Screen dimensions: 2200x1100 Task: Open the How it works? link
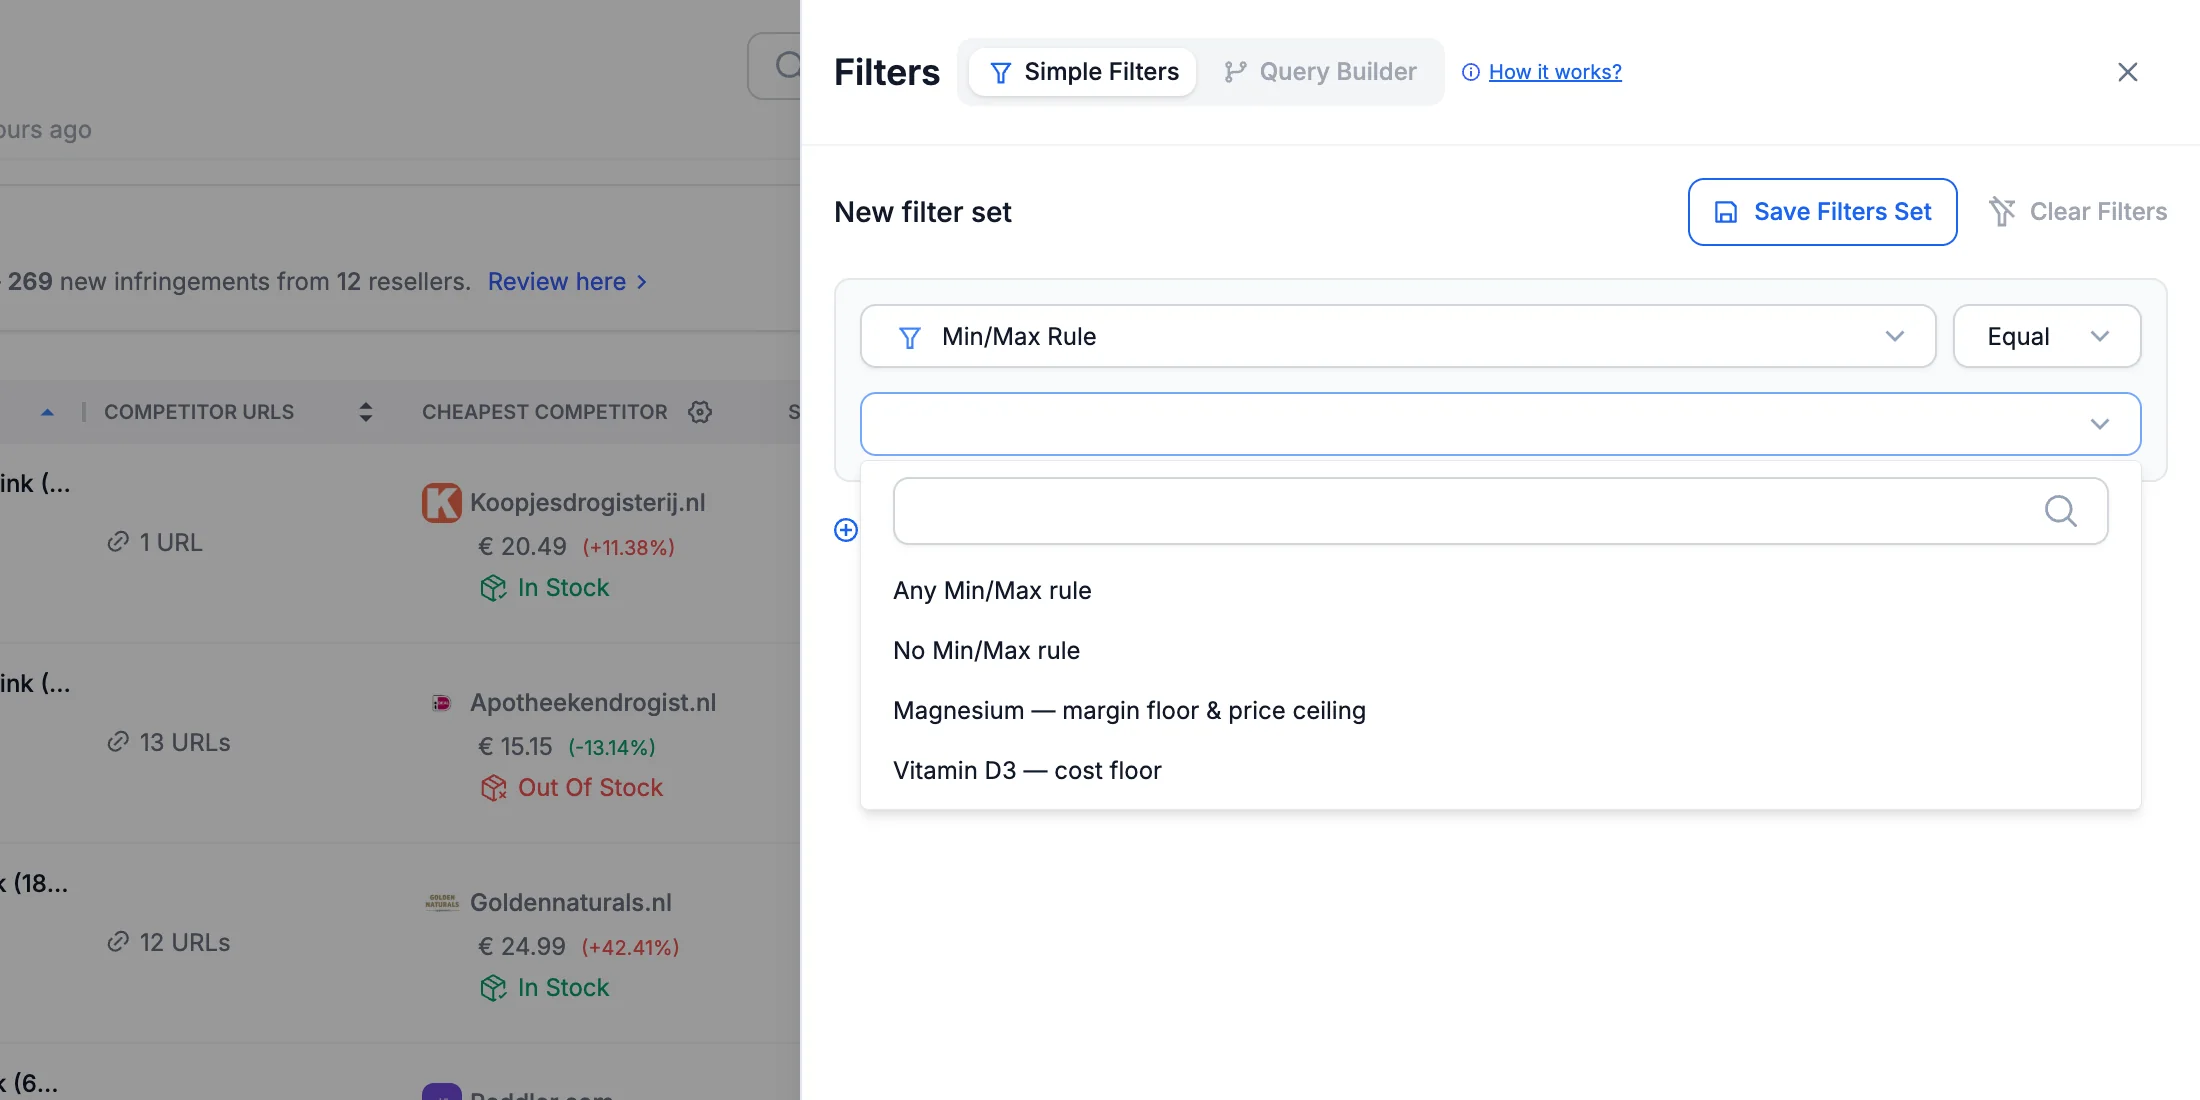pos(1555,72)
